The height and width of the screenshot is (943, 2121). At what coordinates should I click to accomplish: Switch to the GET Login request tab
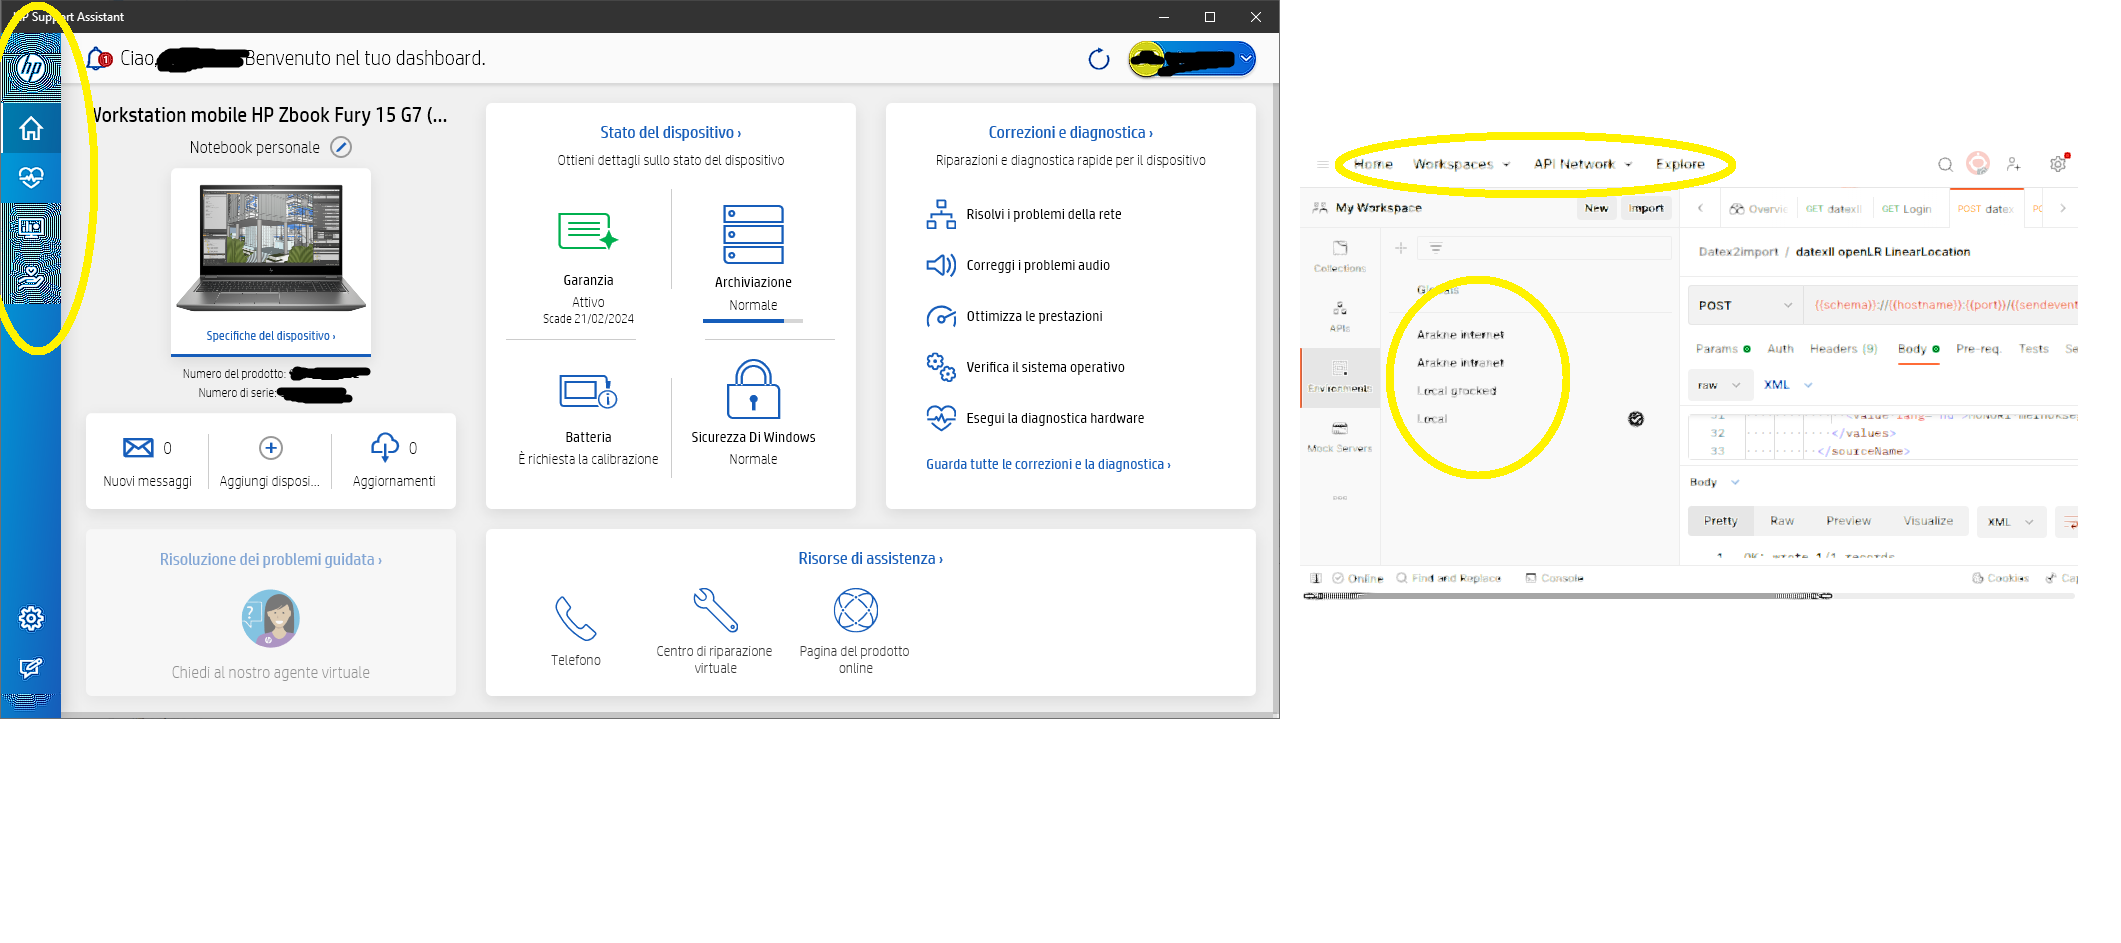[1908, 208]
